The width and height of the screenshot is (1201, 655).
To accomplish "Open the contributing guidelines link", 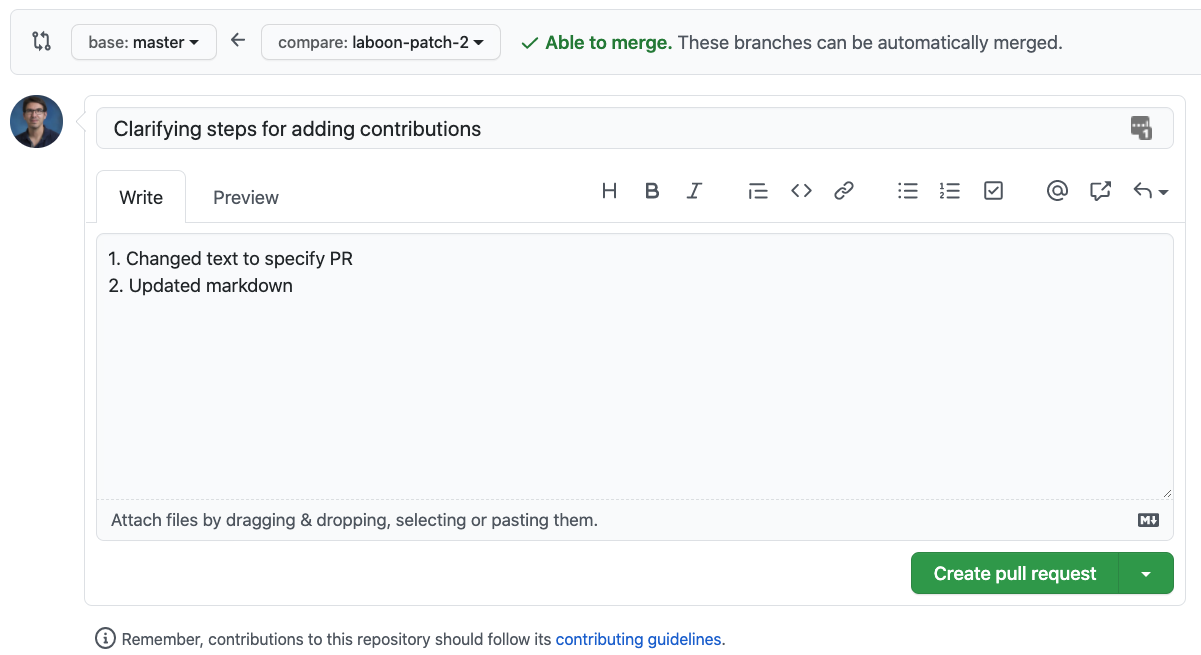I will pos(638,639).
